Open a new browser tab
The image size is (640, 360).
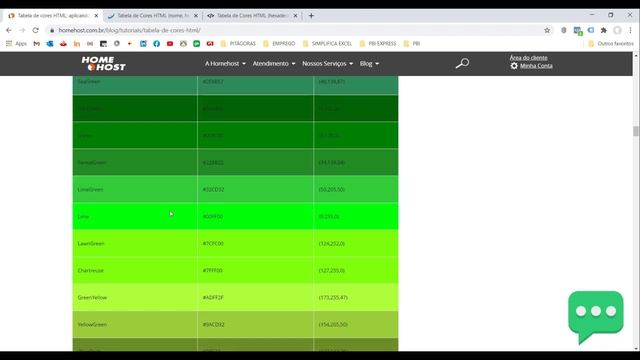tap(311, 16)
